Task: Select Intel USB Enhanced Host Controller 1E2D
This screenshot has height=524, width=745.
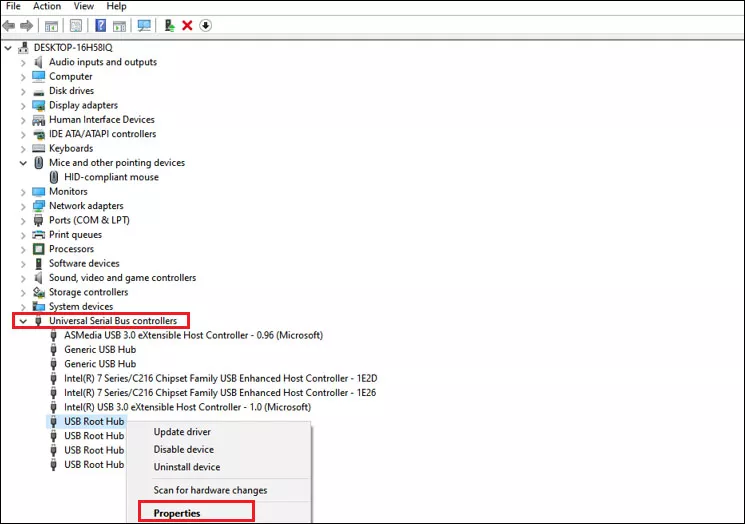Action: [220, 379]
